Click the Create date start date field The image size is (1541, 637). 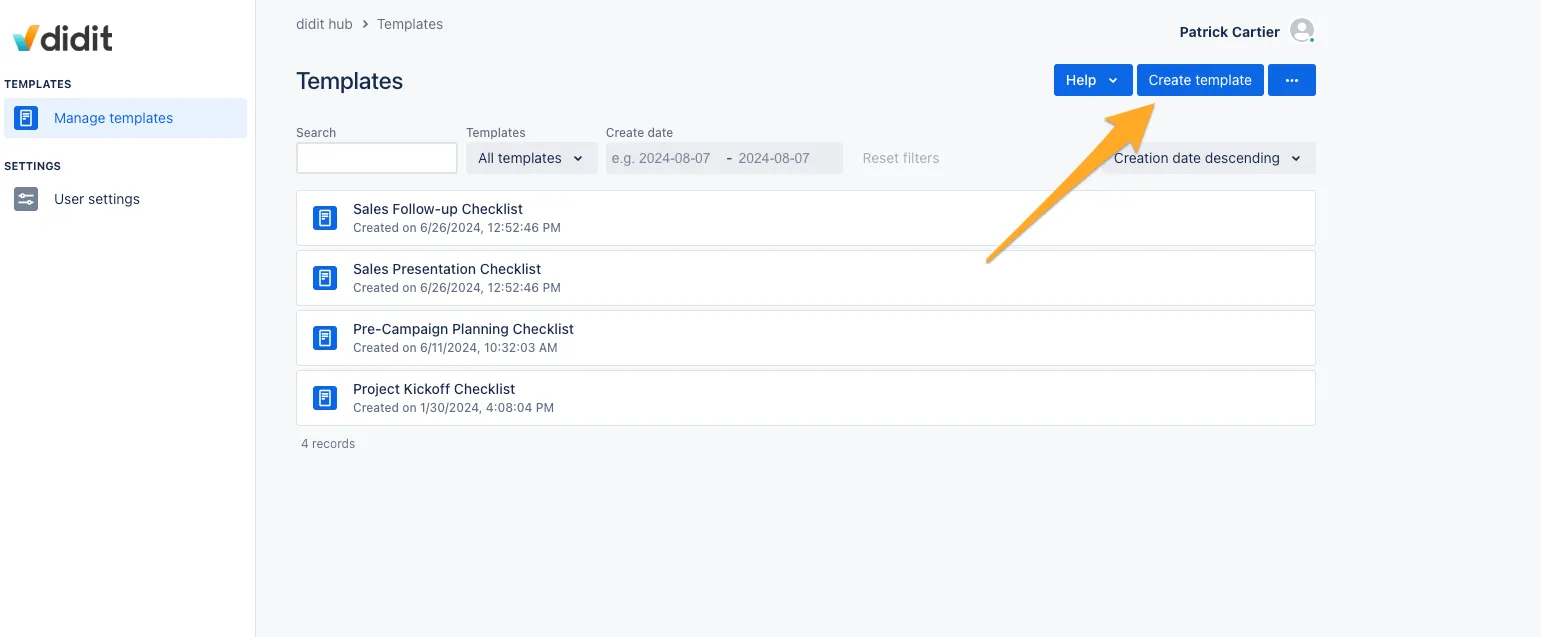coord(662,158)
